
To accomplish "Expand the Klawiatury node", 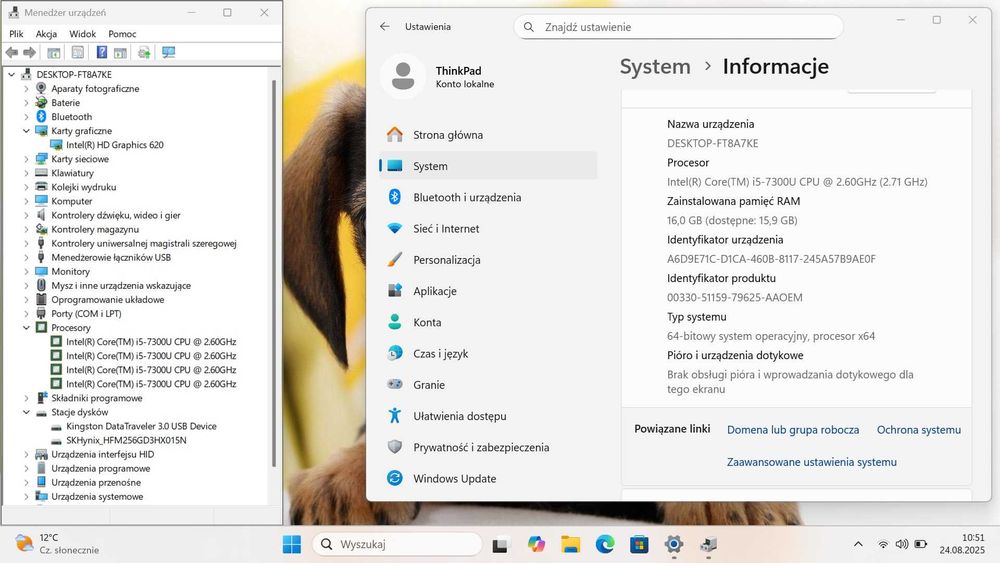I will [26, 173].
